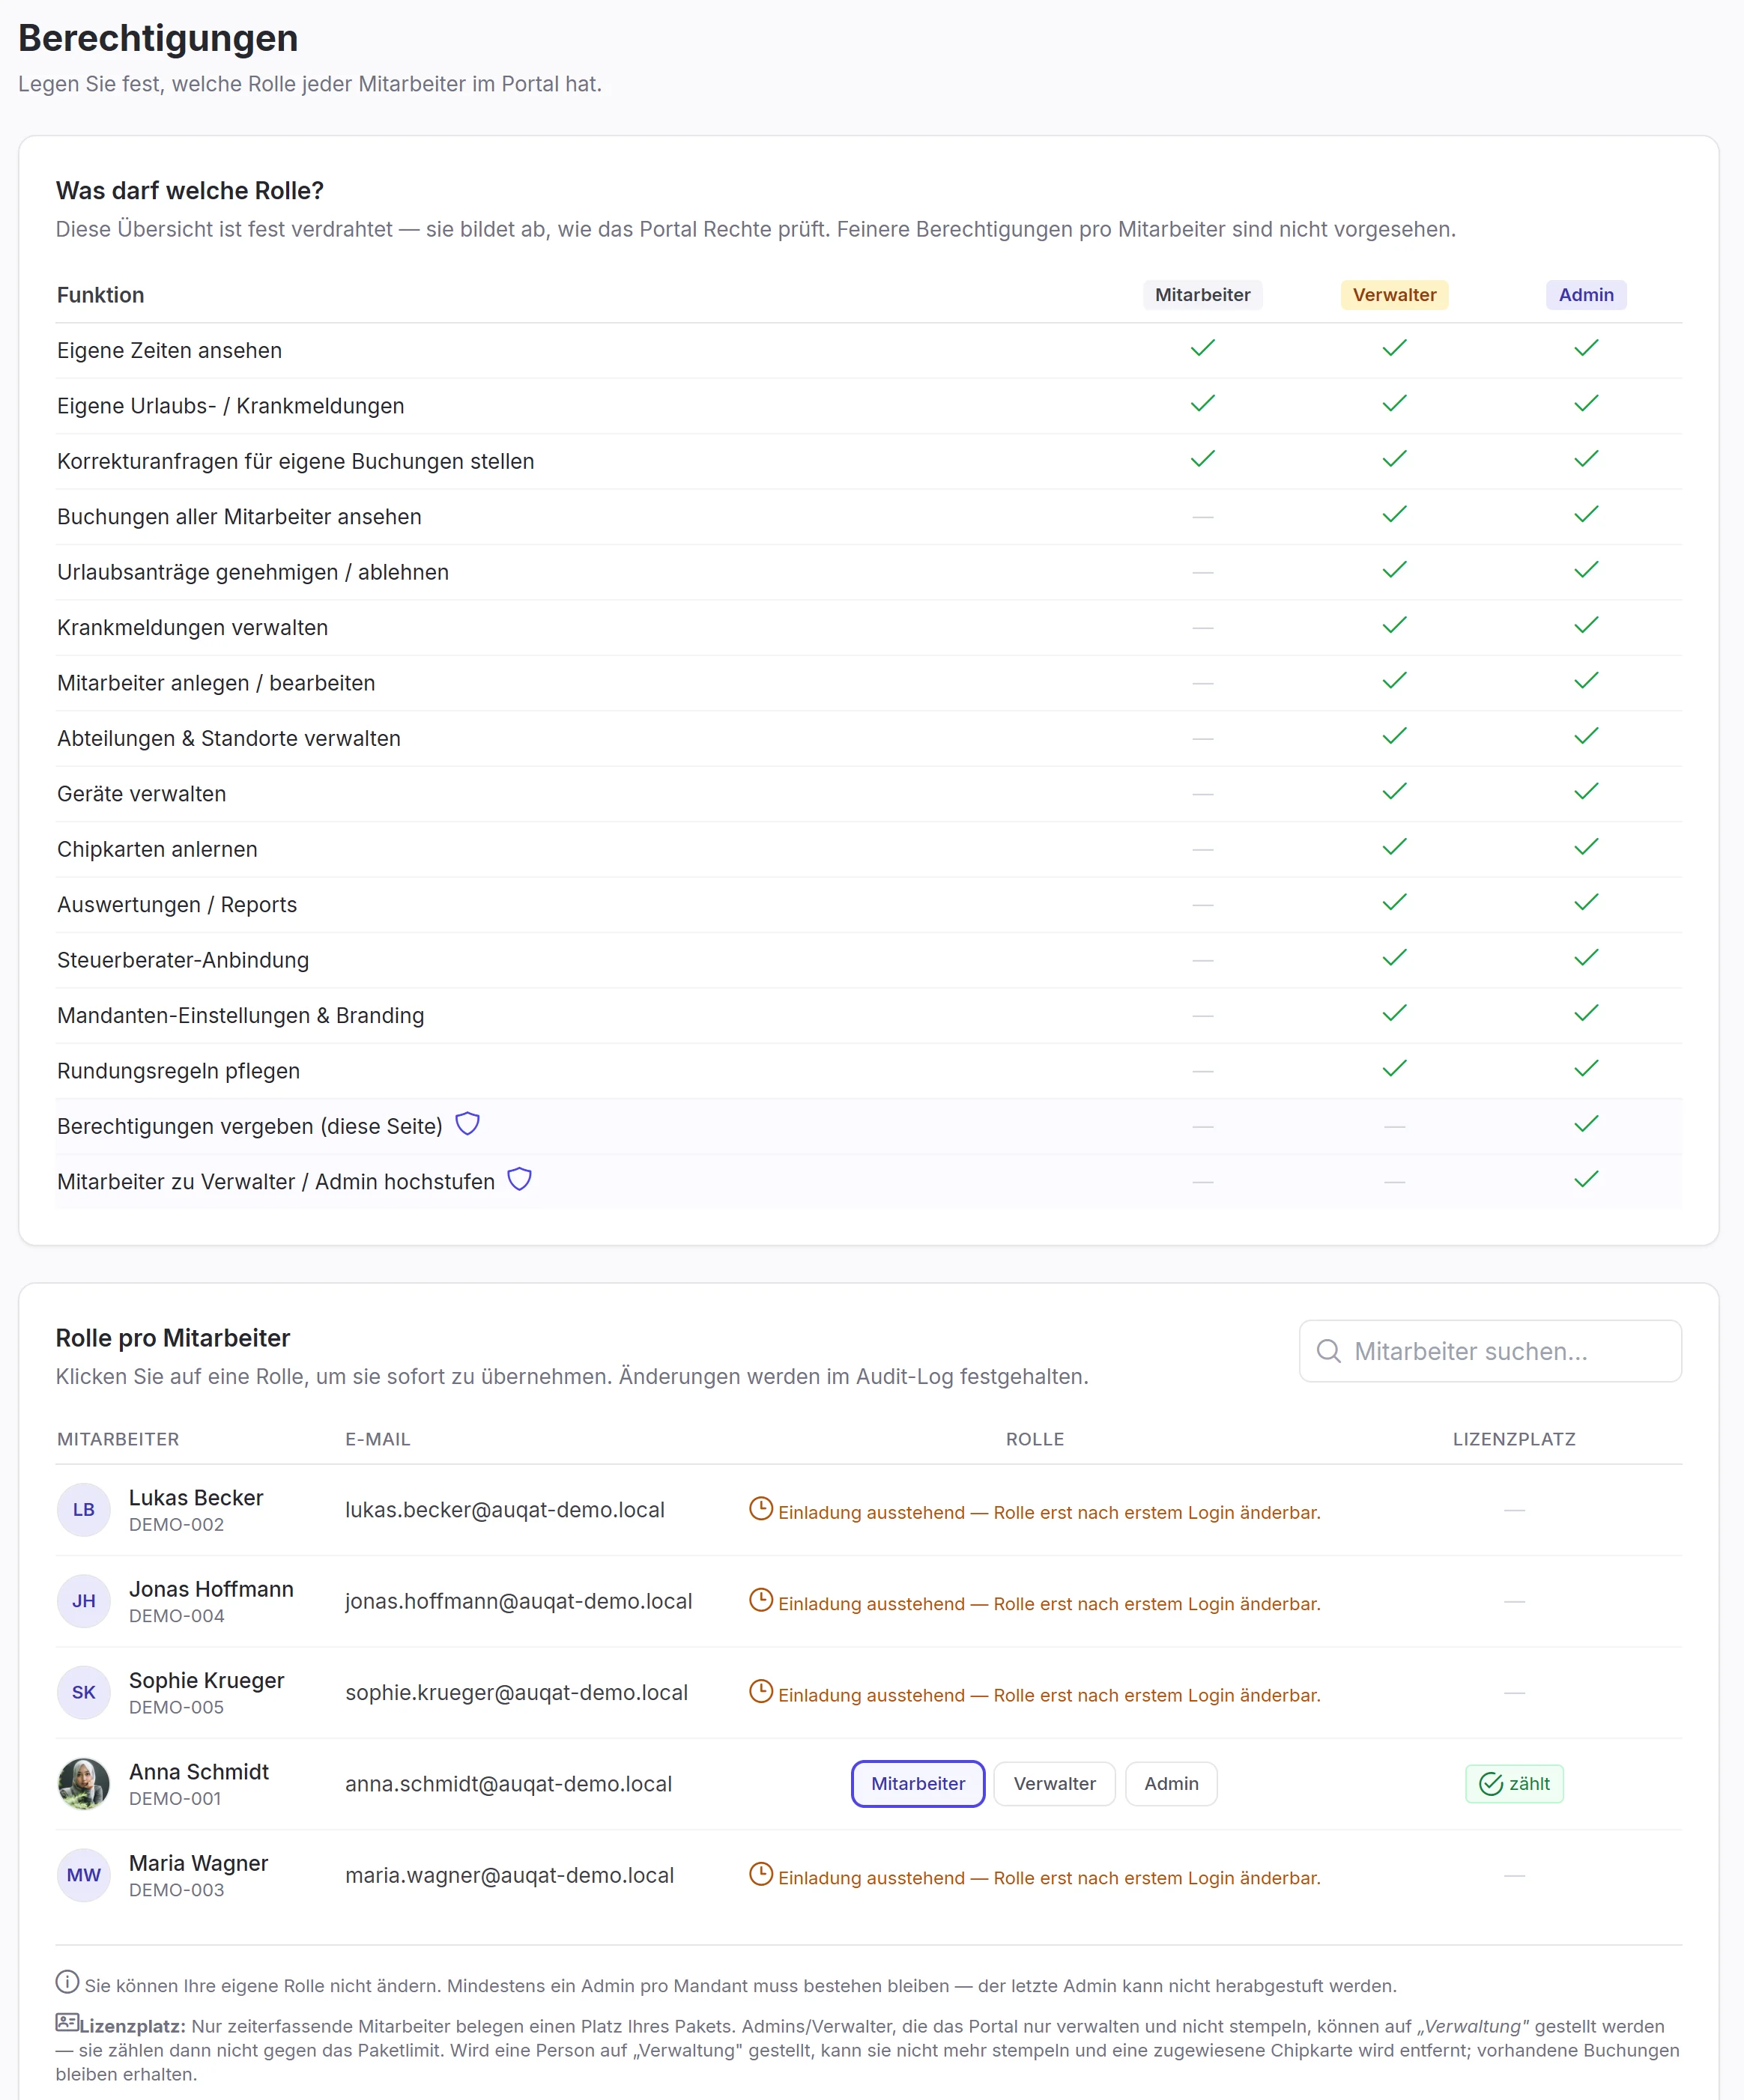Viewport: 1744px width, 2100px height.
Task: Click the 'ROLLE' column header
Action: click(x=1035, y=1439)
